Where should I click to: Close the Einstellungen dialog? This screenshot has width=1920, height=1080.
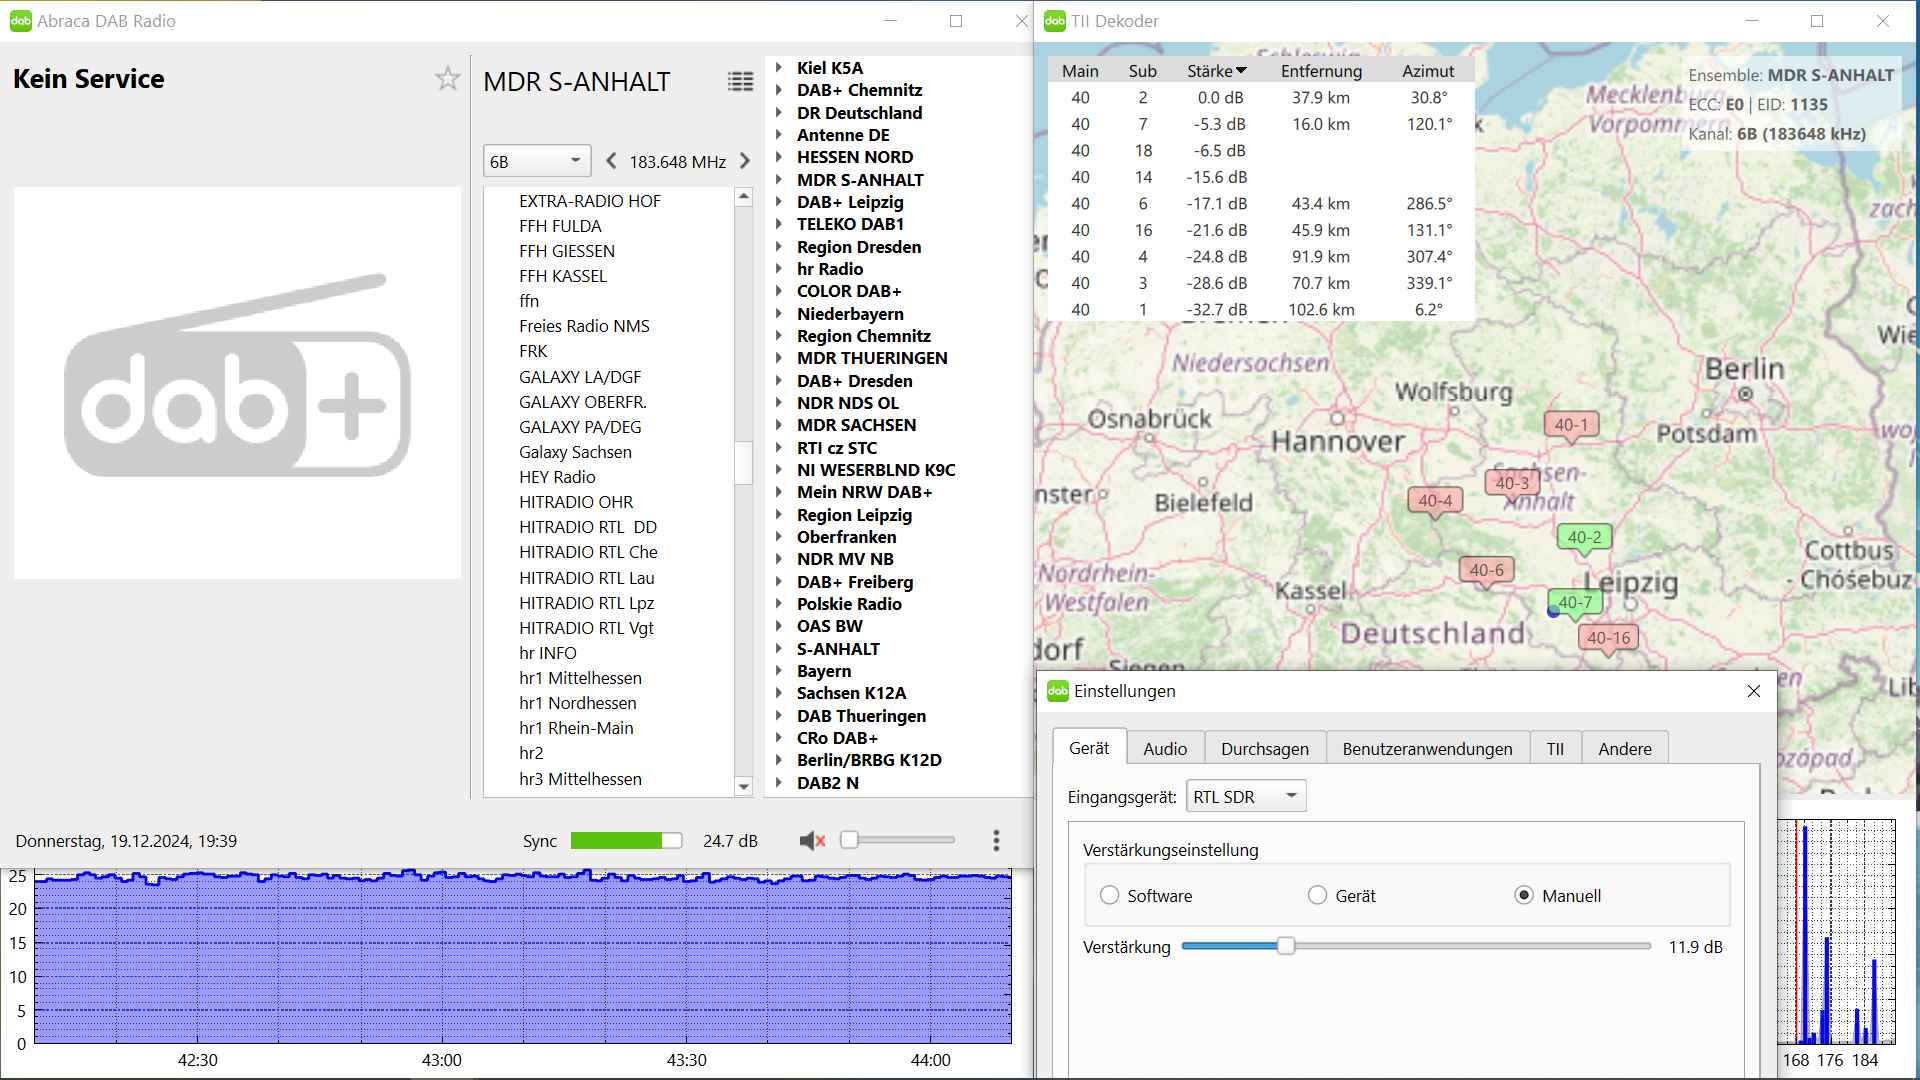1753,691
